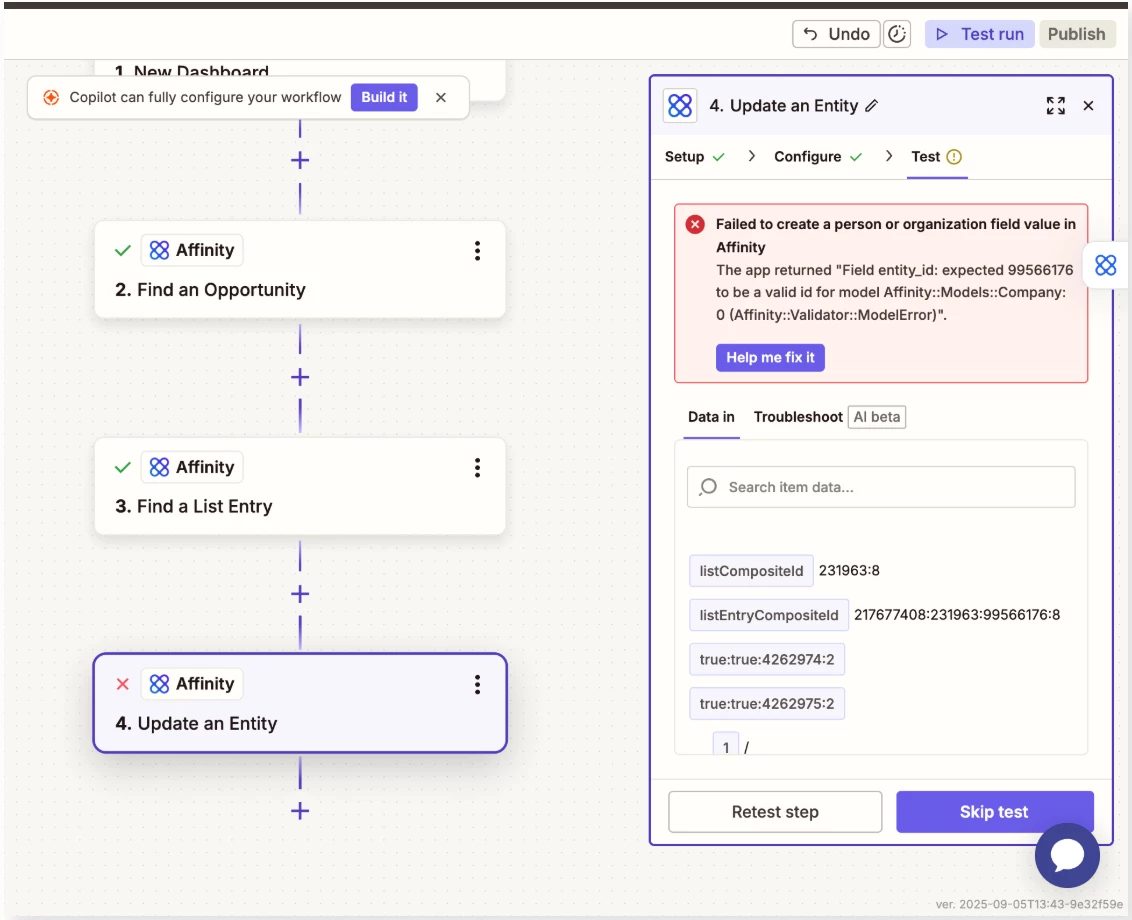Add step after Update an Entity

click(300, 811)
